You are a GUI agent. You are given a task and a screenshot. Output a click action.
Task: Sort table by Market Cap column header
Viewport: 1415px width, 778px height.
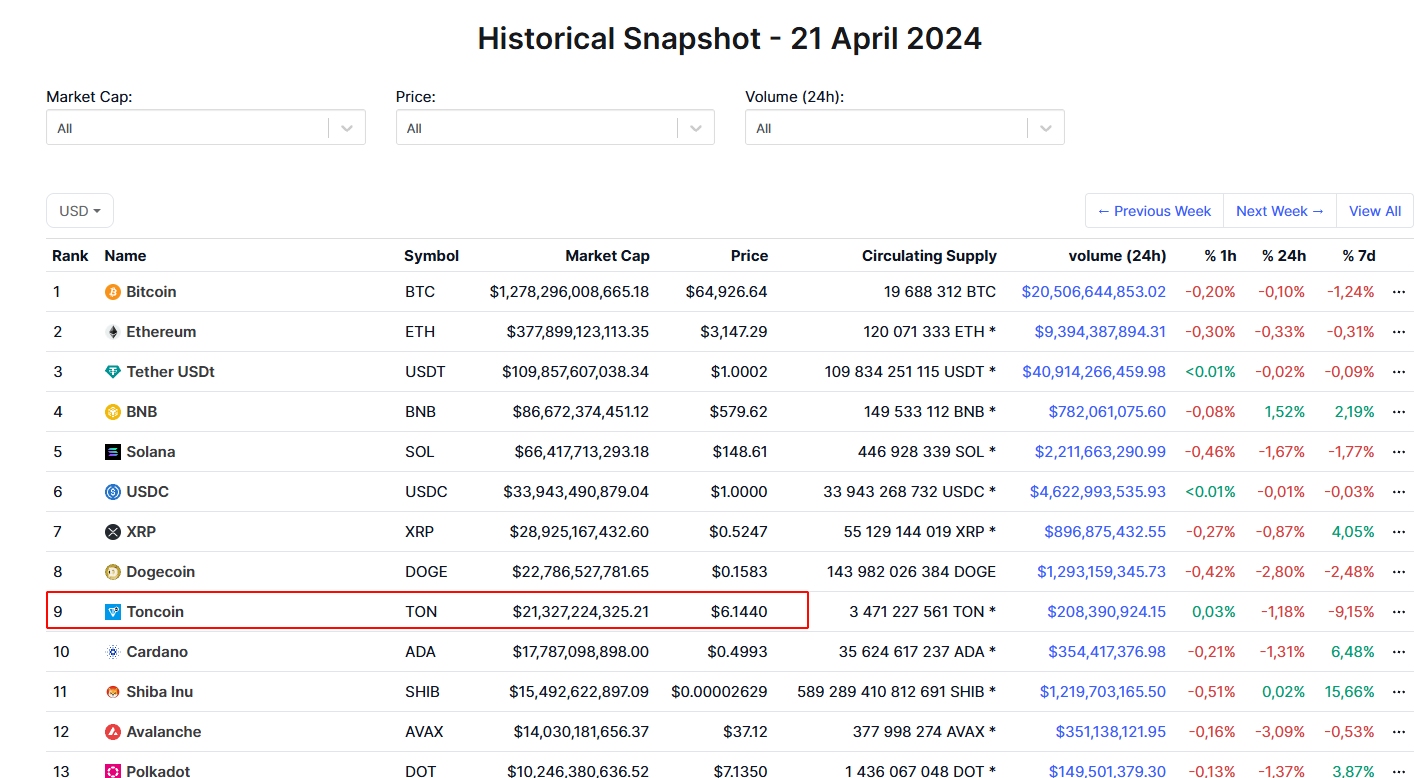point(607,256)
